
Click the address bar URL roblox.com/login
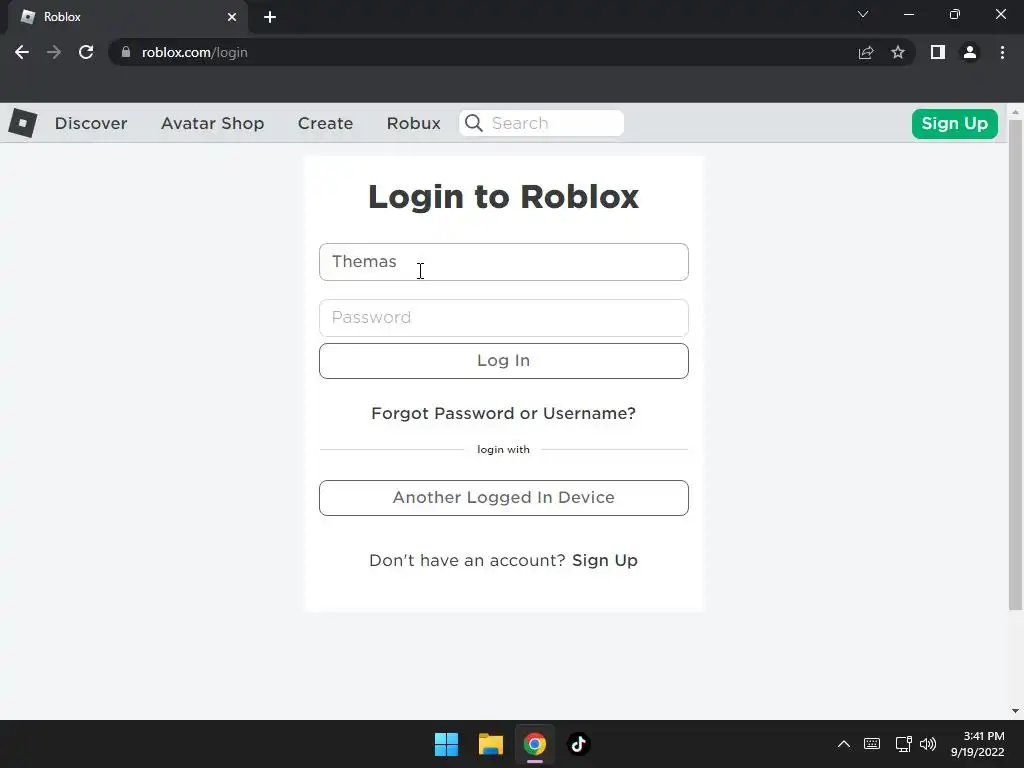(x=195, y=52)
